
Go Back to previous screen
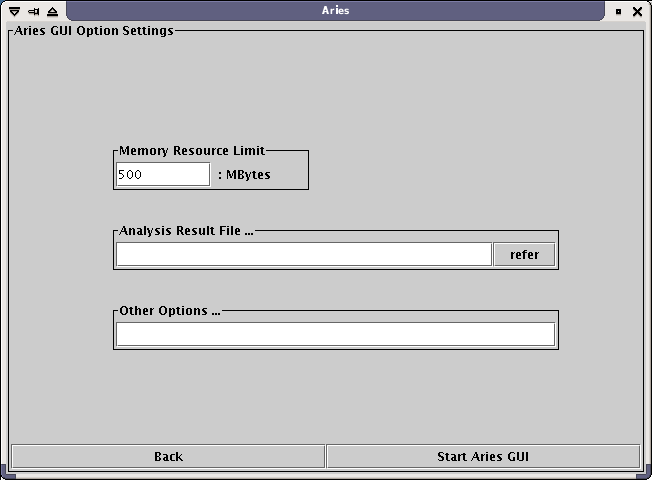point(168,456)
